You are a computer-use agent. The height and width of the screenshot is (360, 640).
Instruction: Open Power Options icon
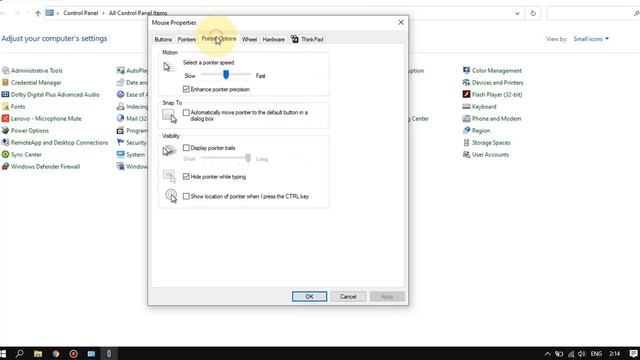click(5, 131)
